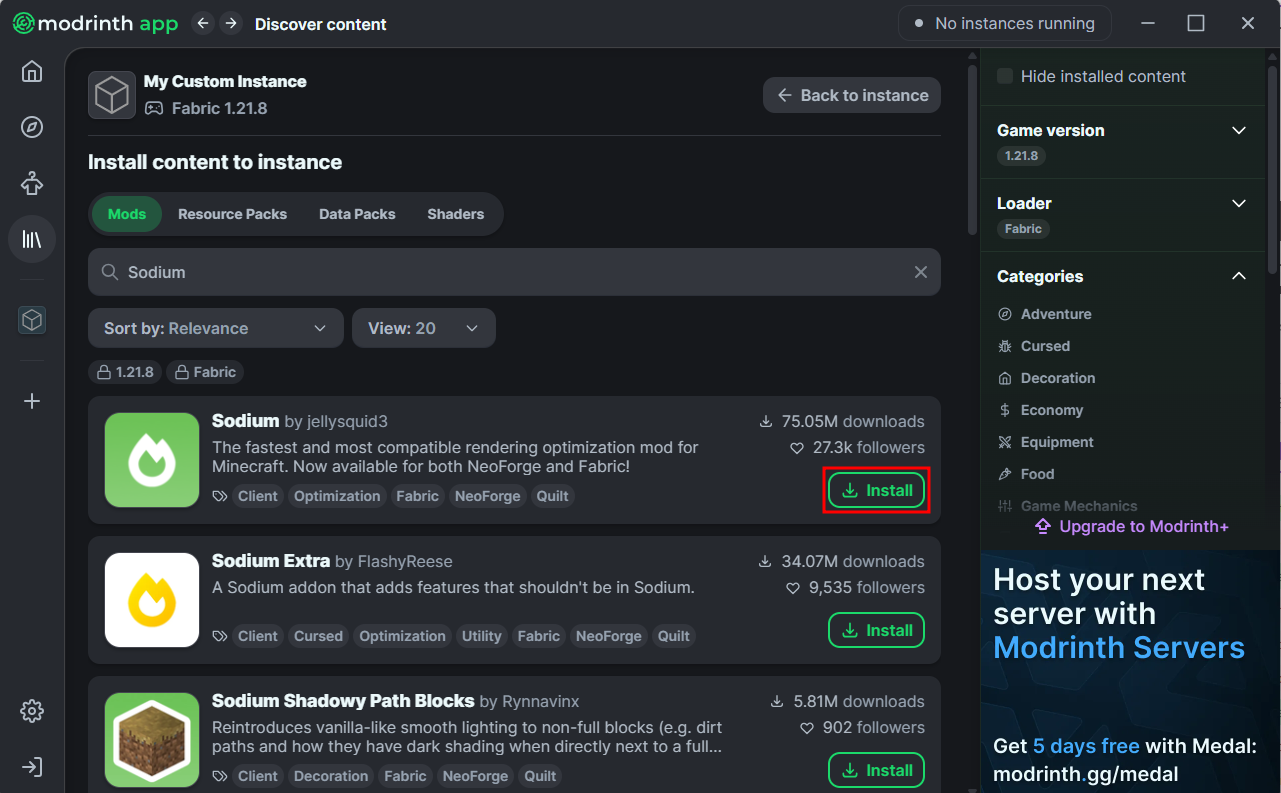Switch to the Mods tab
The image size is (1281, 793).
(x=127, y=214)
